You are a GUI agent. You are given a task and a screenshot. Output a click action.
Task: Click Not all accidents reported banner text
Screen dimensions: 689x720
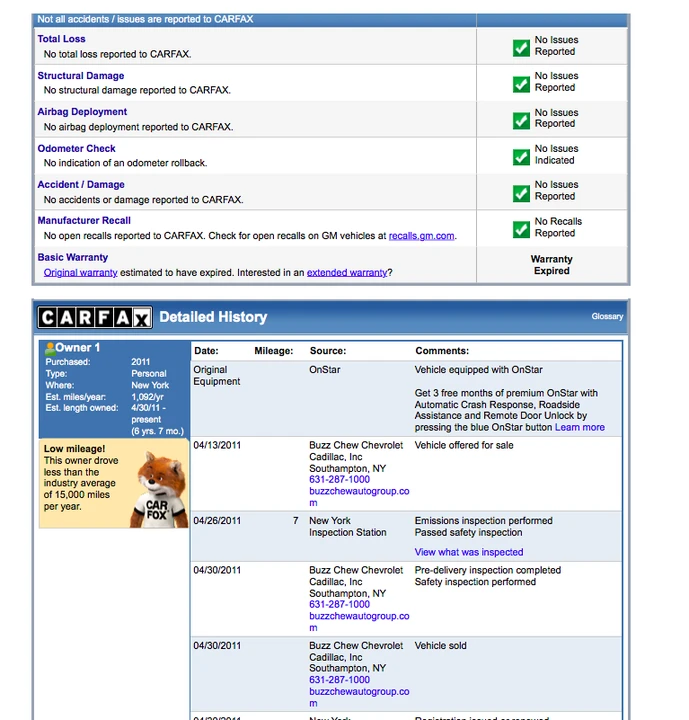click(145, 19)
